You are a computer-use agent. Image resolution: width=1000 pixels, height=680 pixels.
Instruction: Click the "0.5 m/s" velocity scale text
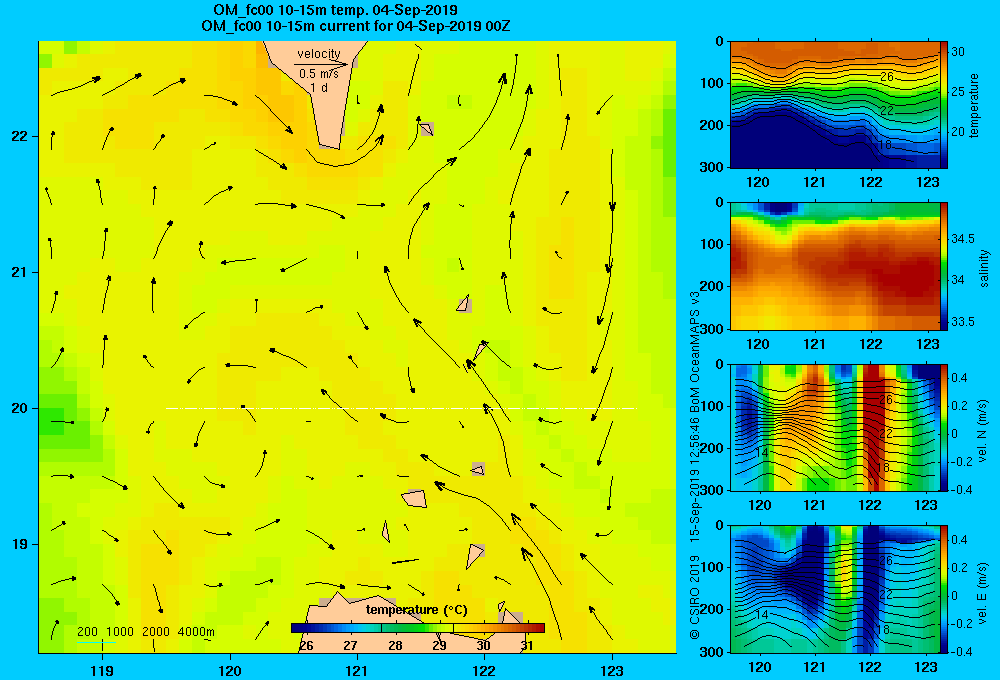(x=319, y=74)
